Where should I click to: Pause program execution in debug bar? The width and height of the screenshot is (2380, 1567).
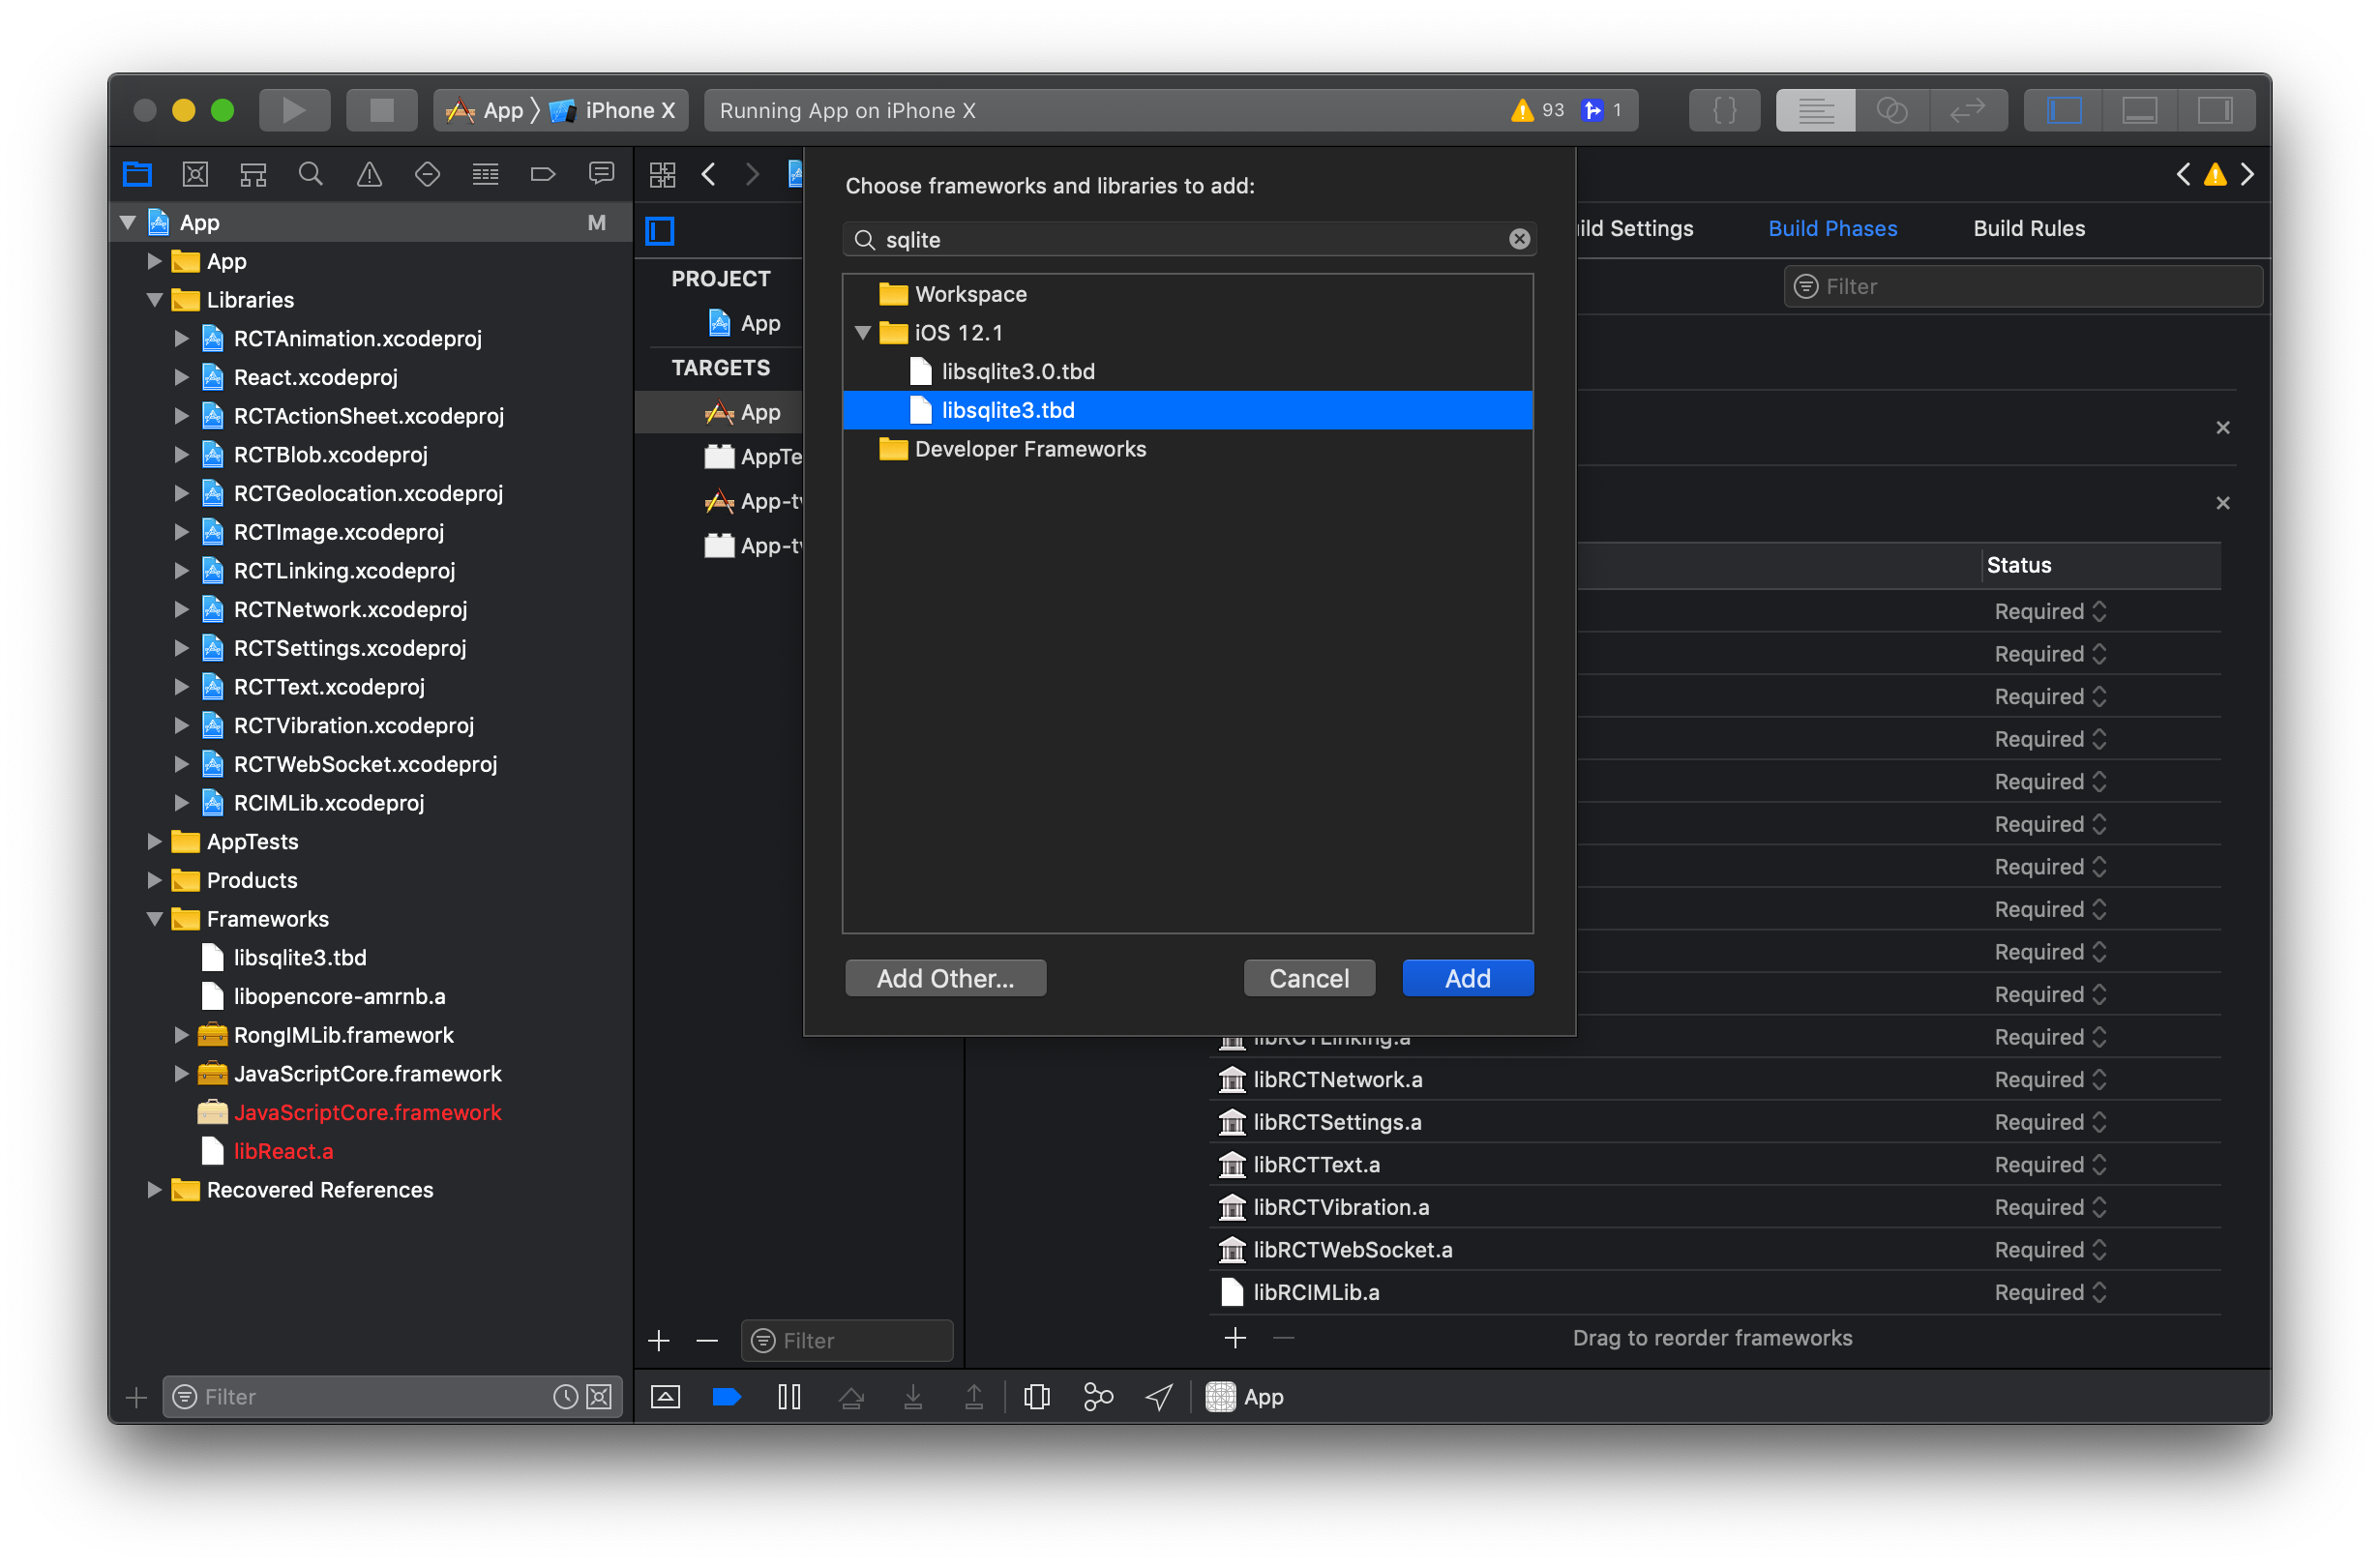click(789, 1397)
